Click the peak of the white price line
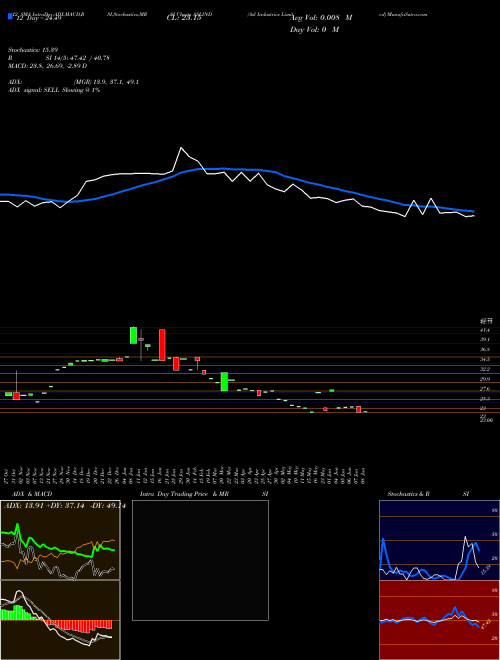 (181, 148)
